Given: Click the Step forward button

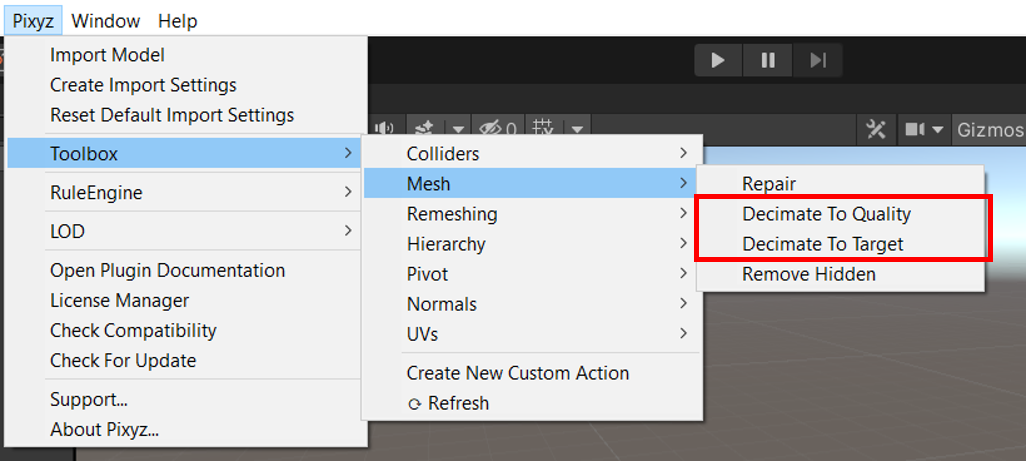Looking at the screenshot, I should tap(818, 60).
